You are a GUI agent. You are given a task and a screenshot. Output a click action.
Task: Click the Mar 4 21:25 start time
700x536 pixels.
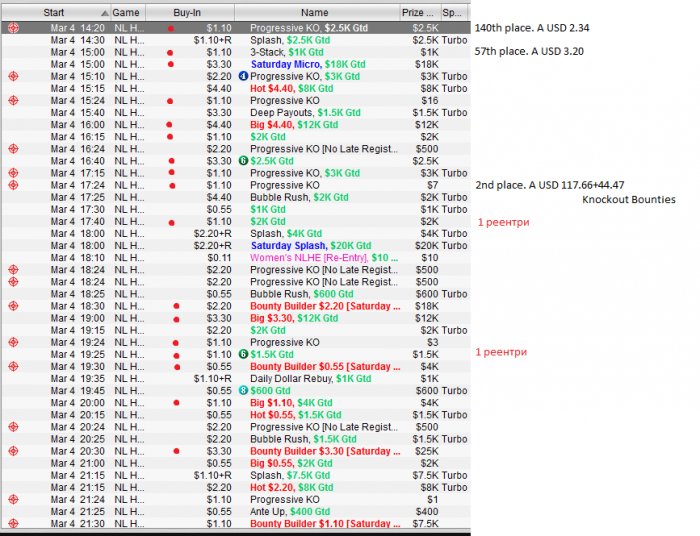click(x=78, y=511)
